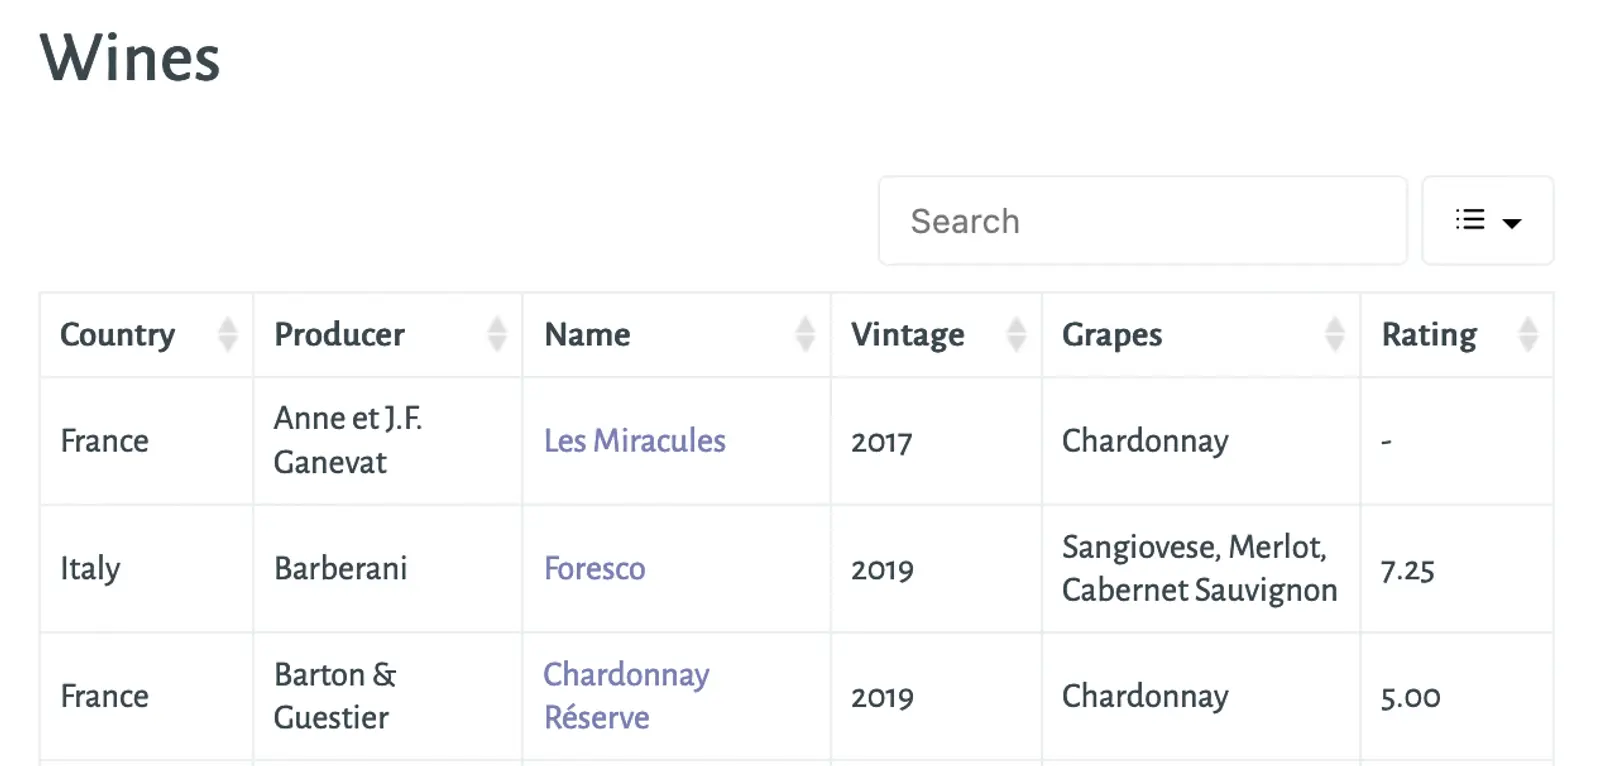Sort wines by Vintage arrow icon
Image resolution: width=1600 pixels, height=766 pixels.
1016,334
